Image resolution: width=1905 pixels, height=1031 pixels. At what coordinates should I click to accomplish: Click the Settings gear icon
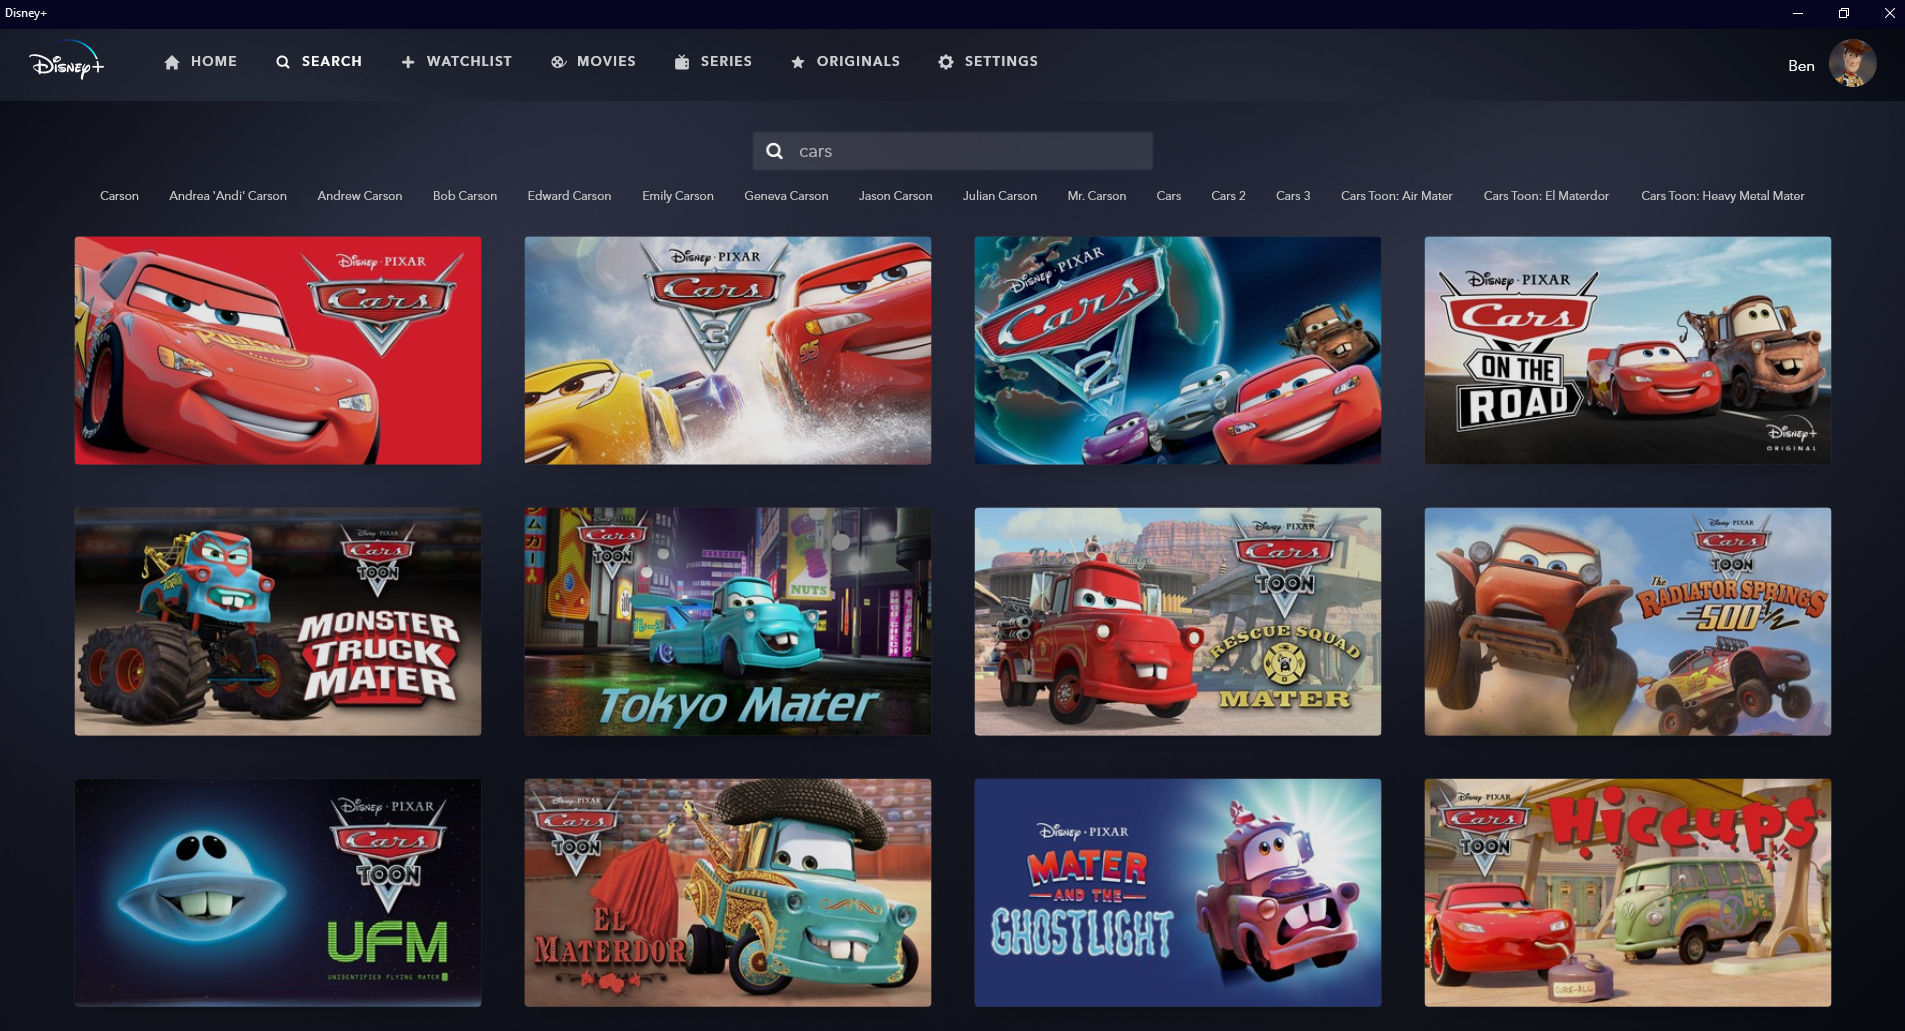tap(946, 62)
